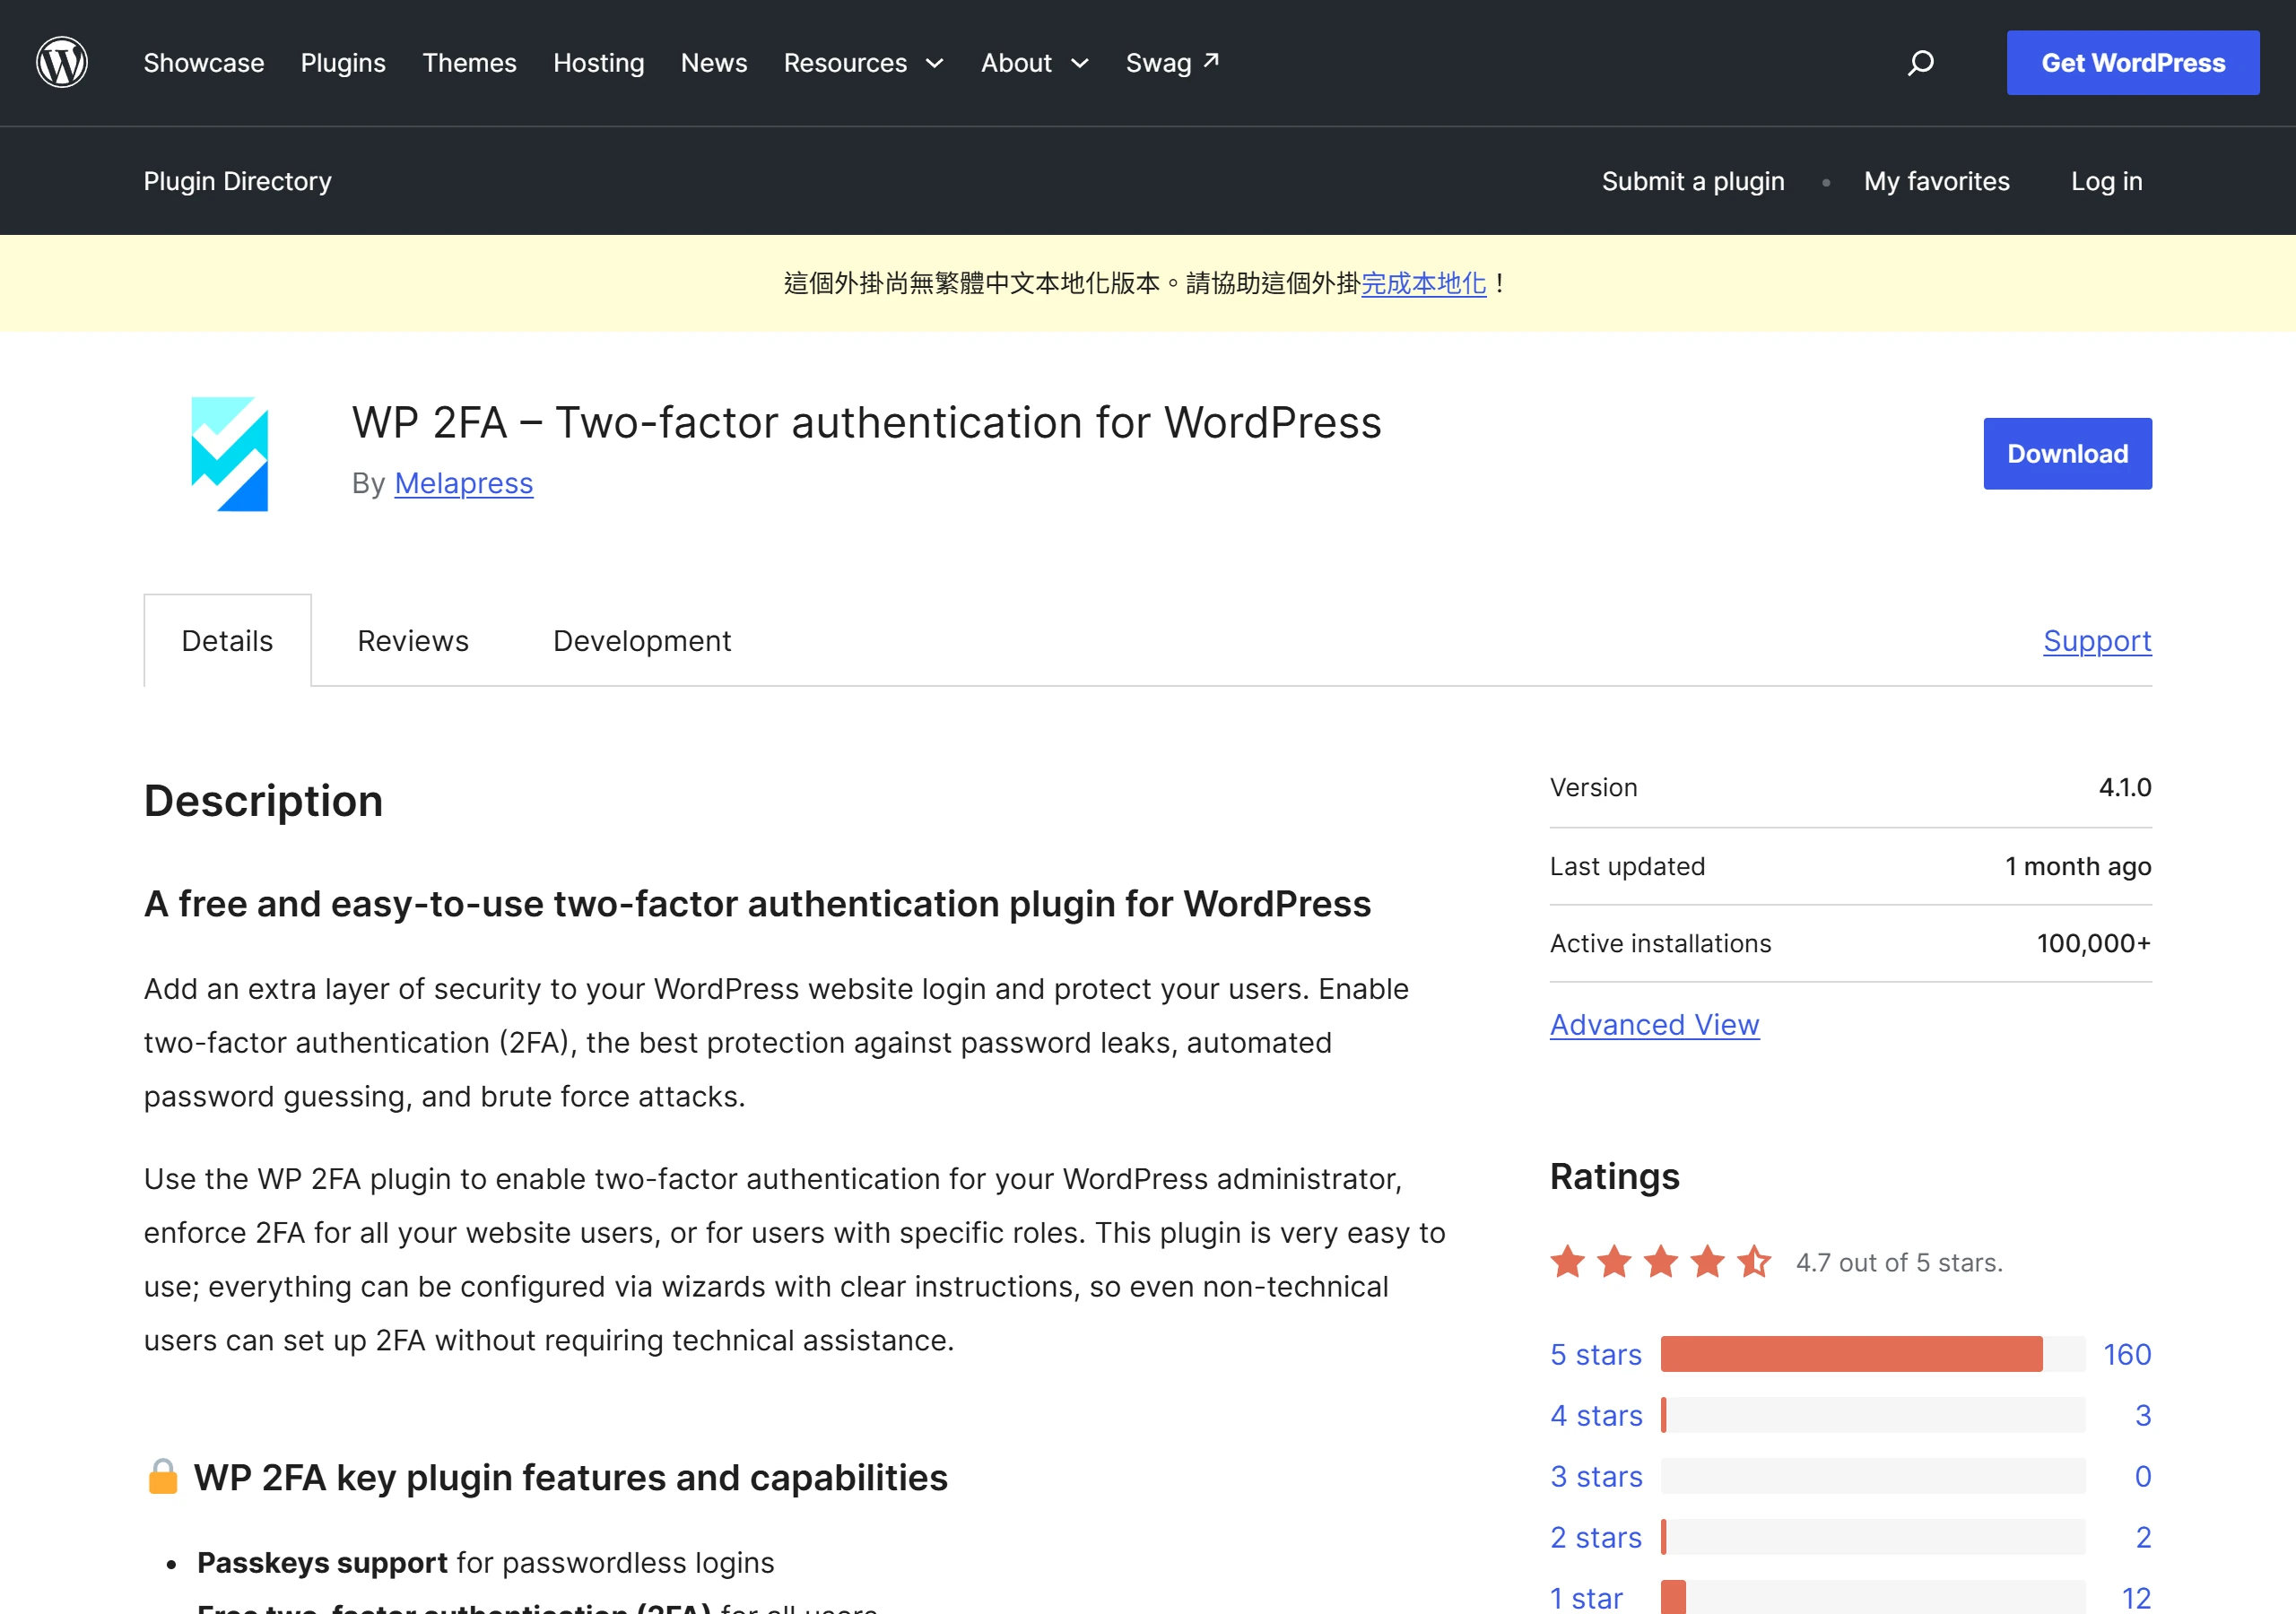Click Submit a plugin link
This screenshot has width=2296, height=1614.
click(x=1692, y=181)
